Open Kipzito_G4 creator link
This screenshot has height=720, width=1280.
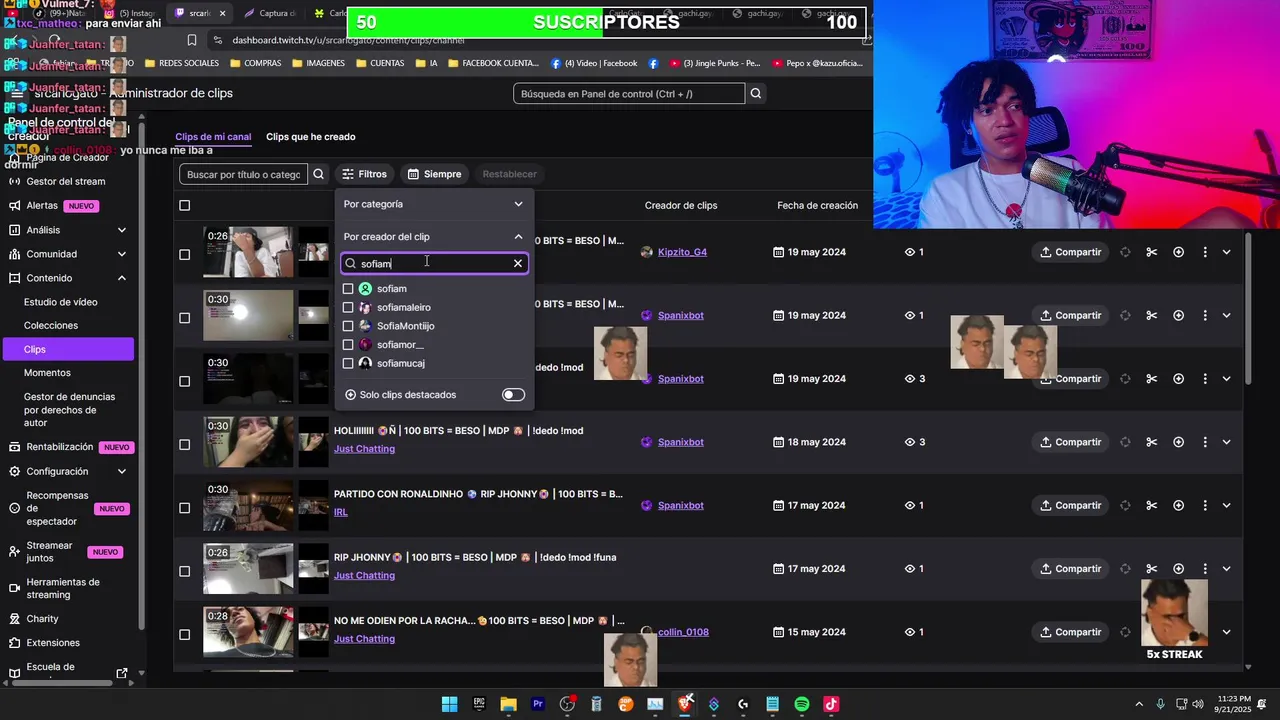(x=682, y=252)
